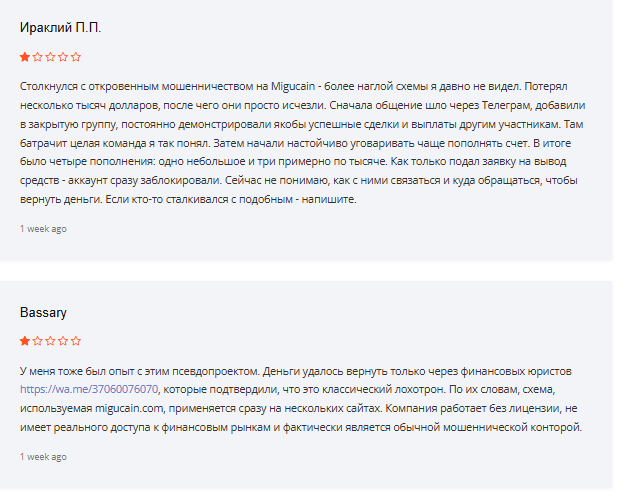Click the filled first star on Bassary's review

click(x=25, y=341)
